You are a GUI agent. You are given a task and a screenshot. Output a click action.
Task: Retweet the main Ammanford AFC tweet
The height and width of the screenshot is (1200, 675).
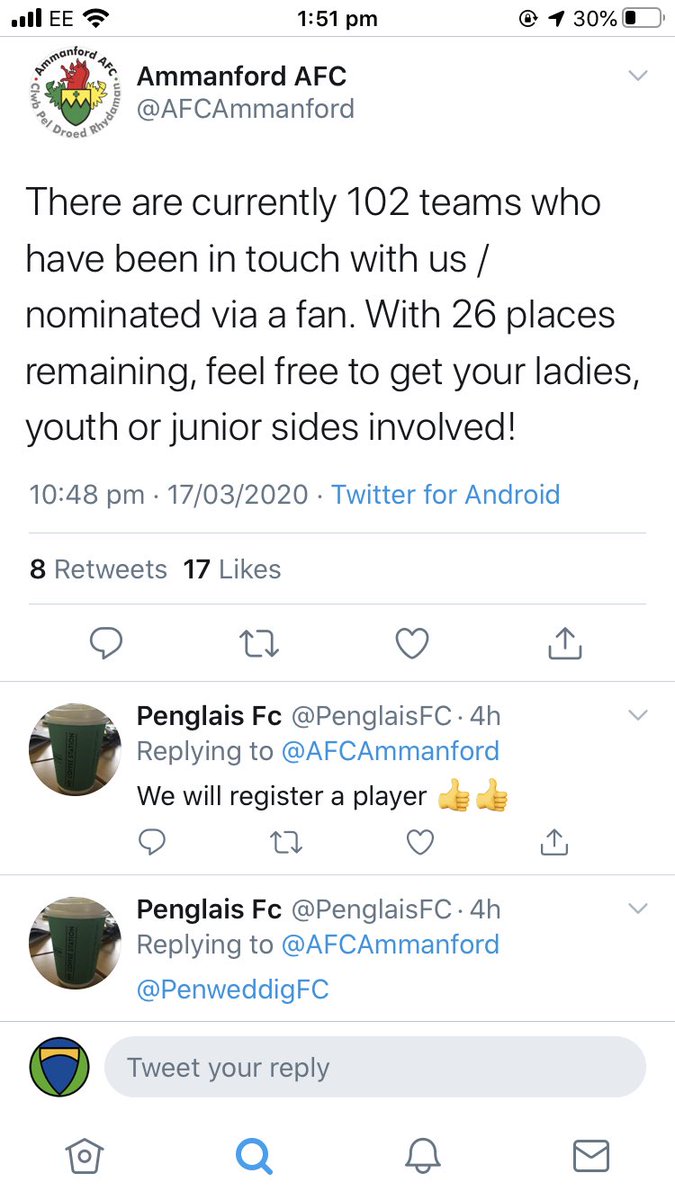pos(260,644)
